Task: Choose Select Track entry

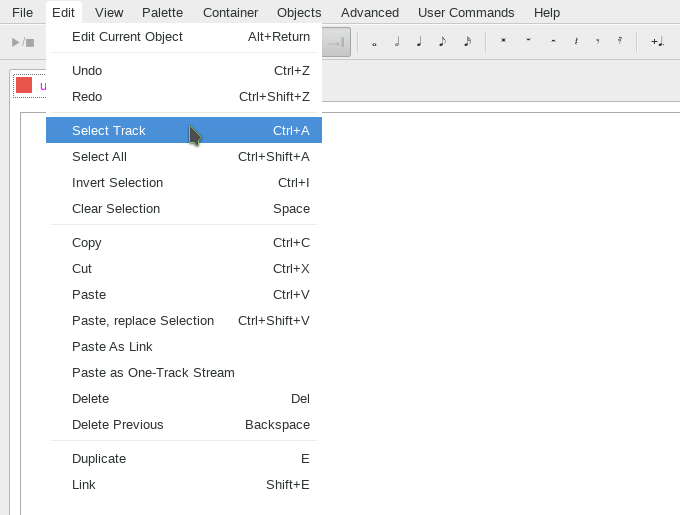Action: click(184, 130)
